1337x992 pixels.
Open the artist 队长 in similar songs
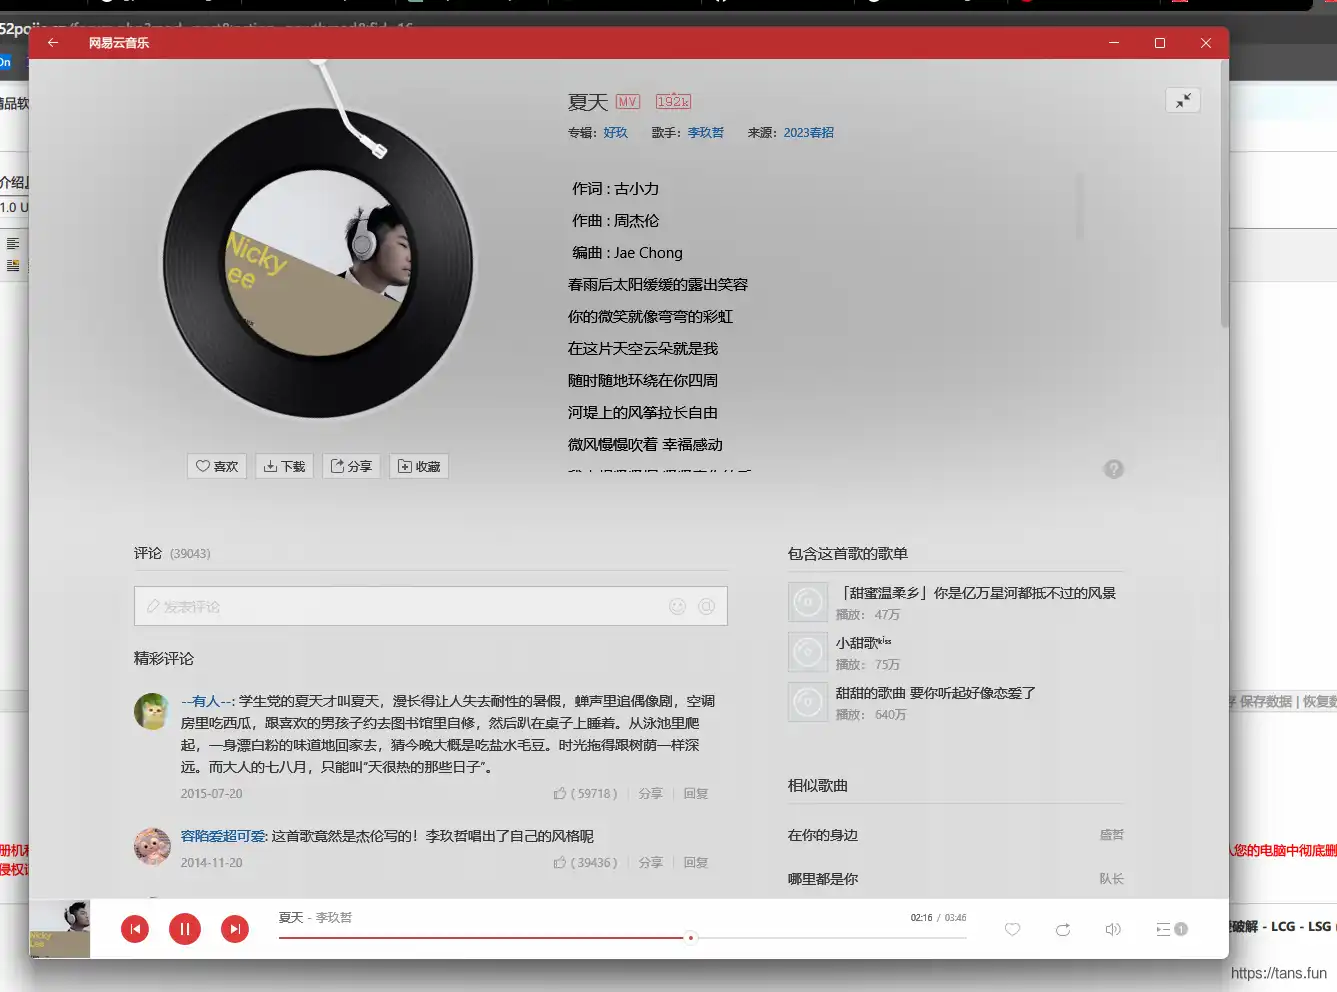(1112, 879)
